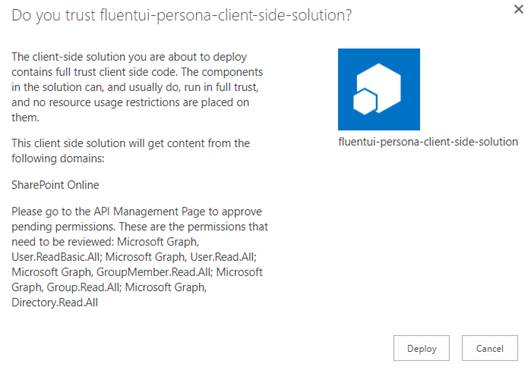Click "resource usage restrictions" phrase
Image resolution: width=531 pixels, height=370 pixels.
point(114,102)
